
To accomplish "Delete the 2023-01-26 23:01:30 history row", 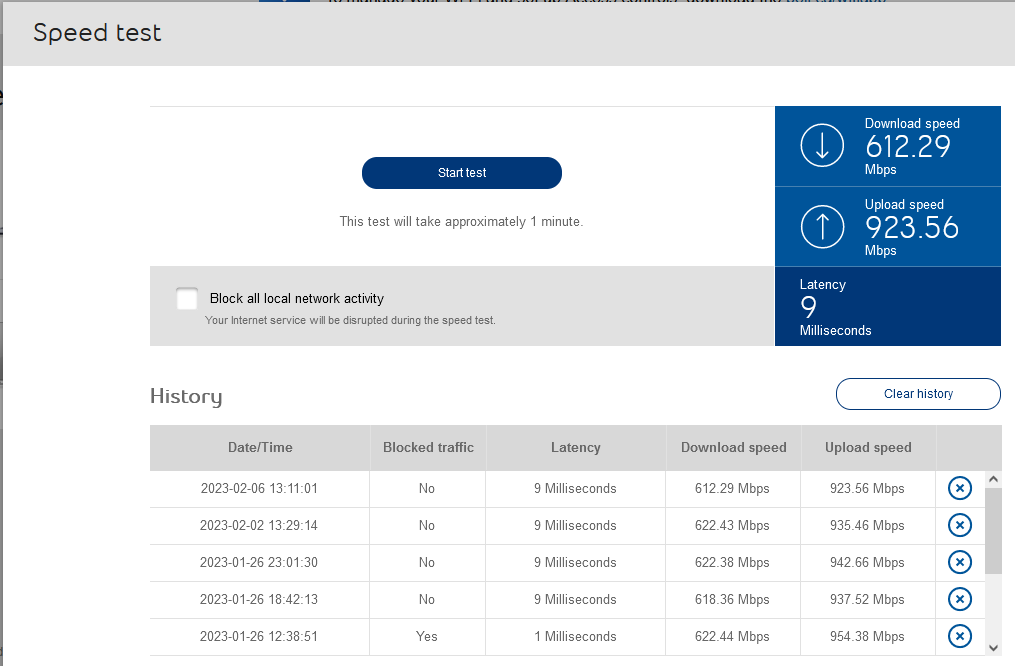I will (959, 562).
